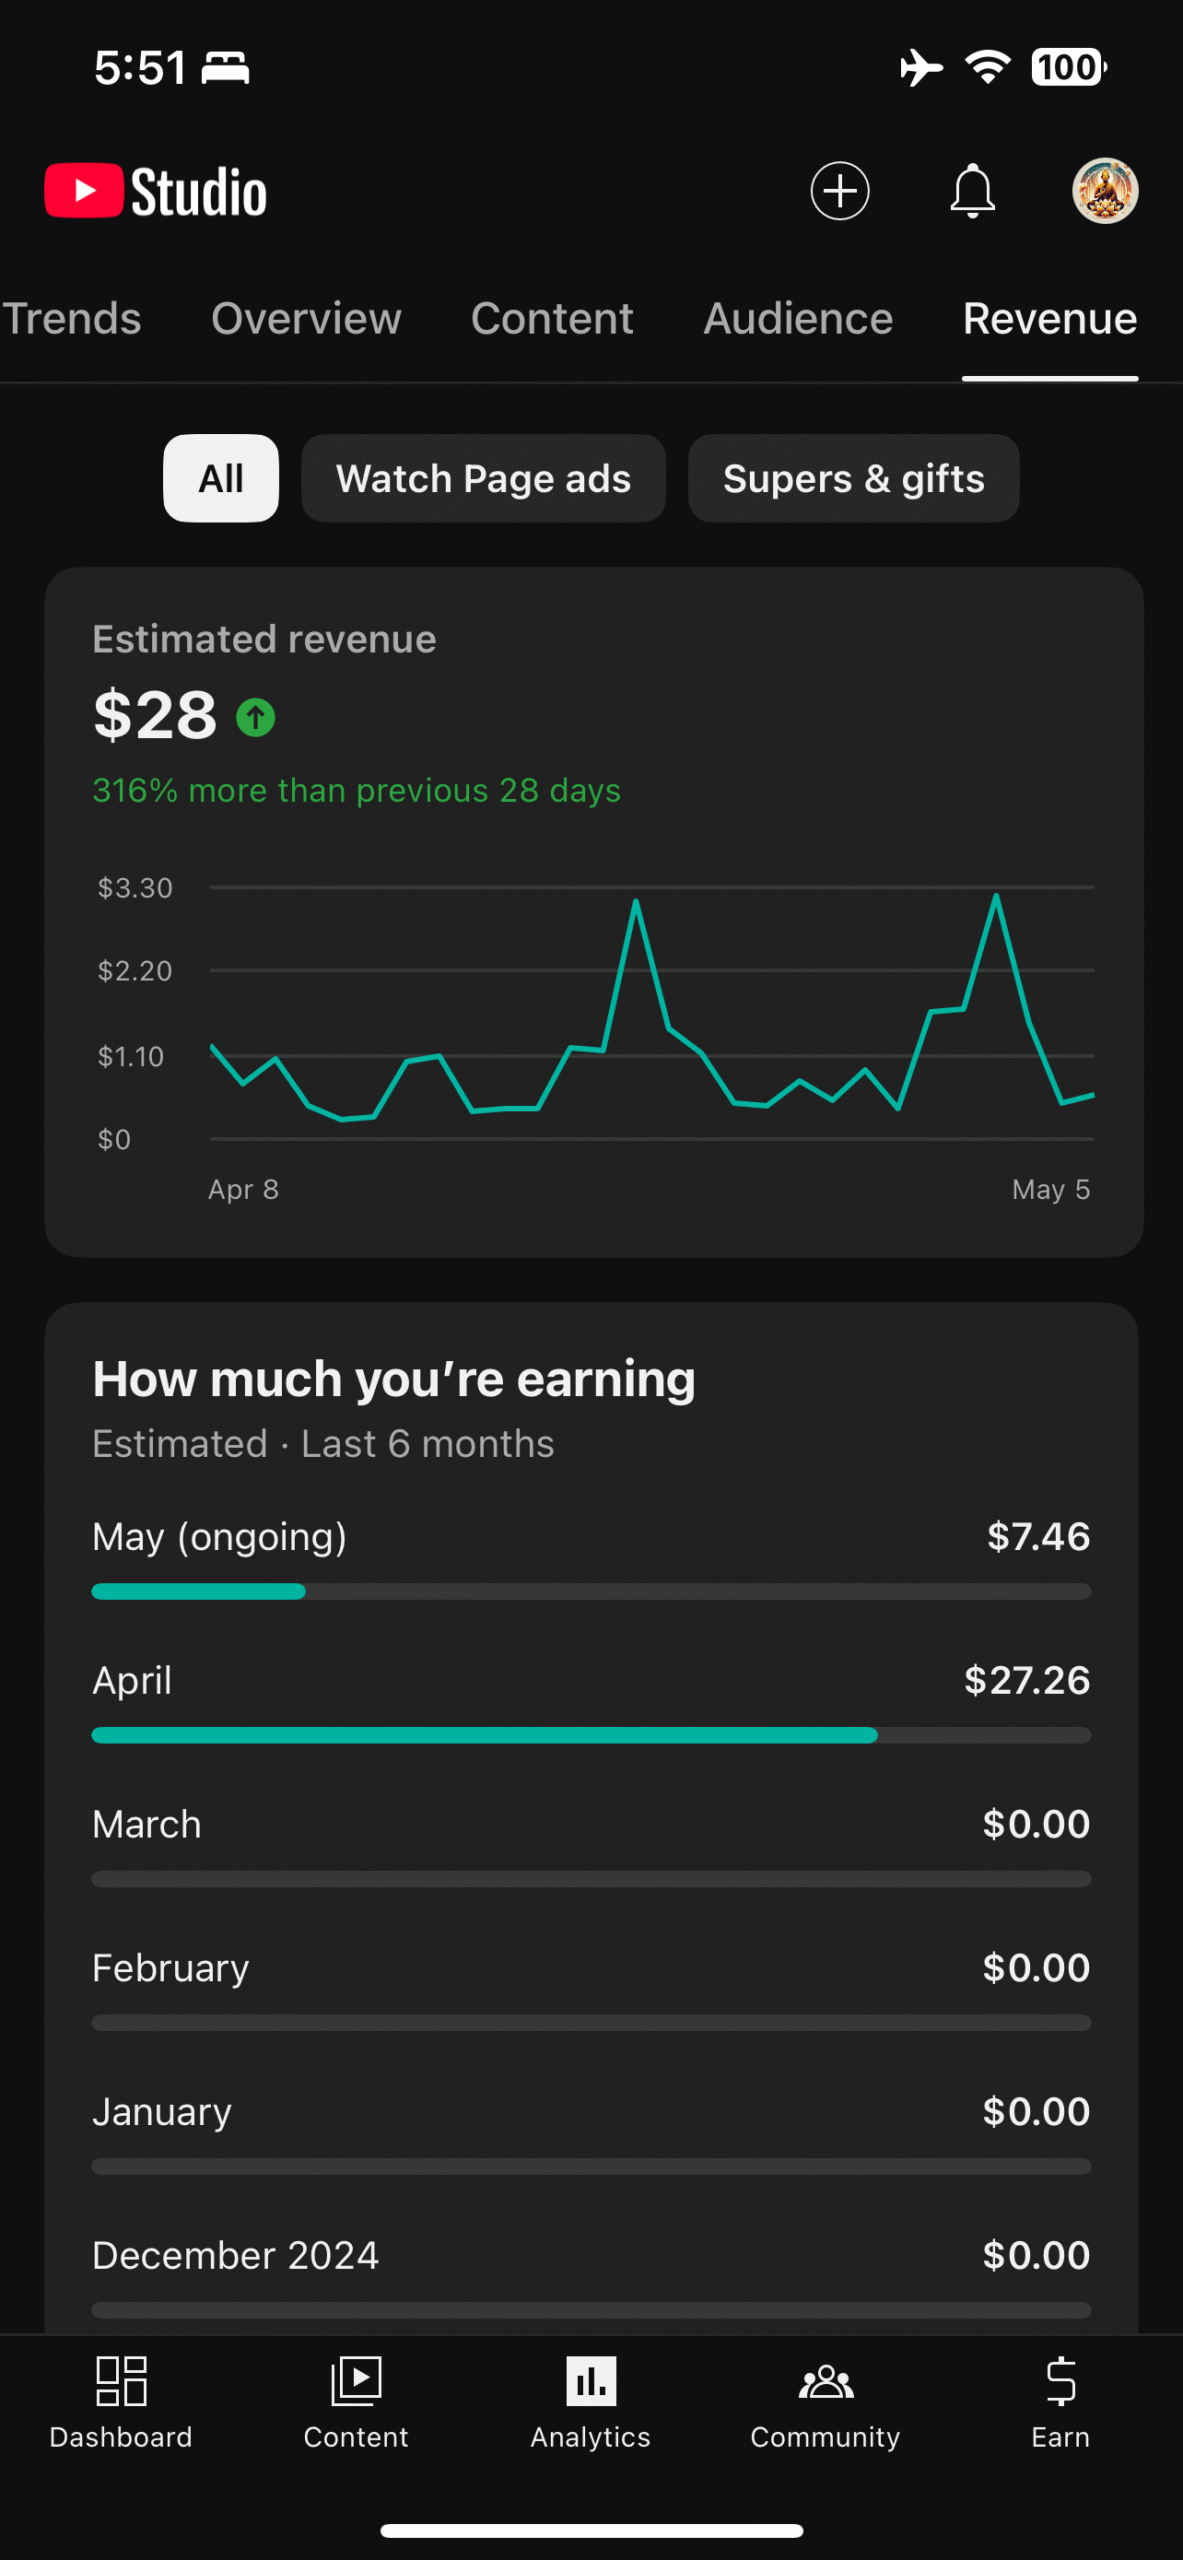The image size is (1183, 2560).
Task: Tap the green revenue increase arrow
Action: click(256, 717)
